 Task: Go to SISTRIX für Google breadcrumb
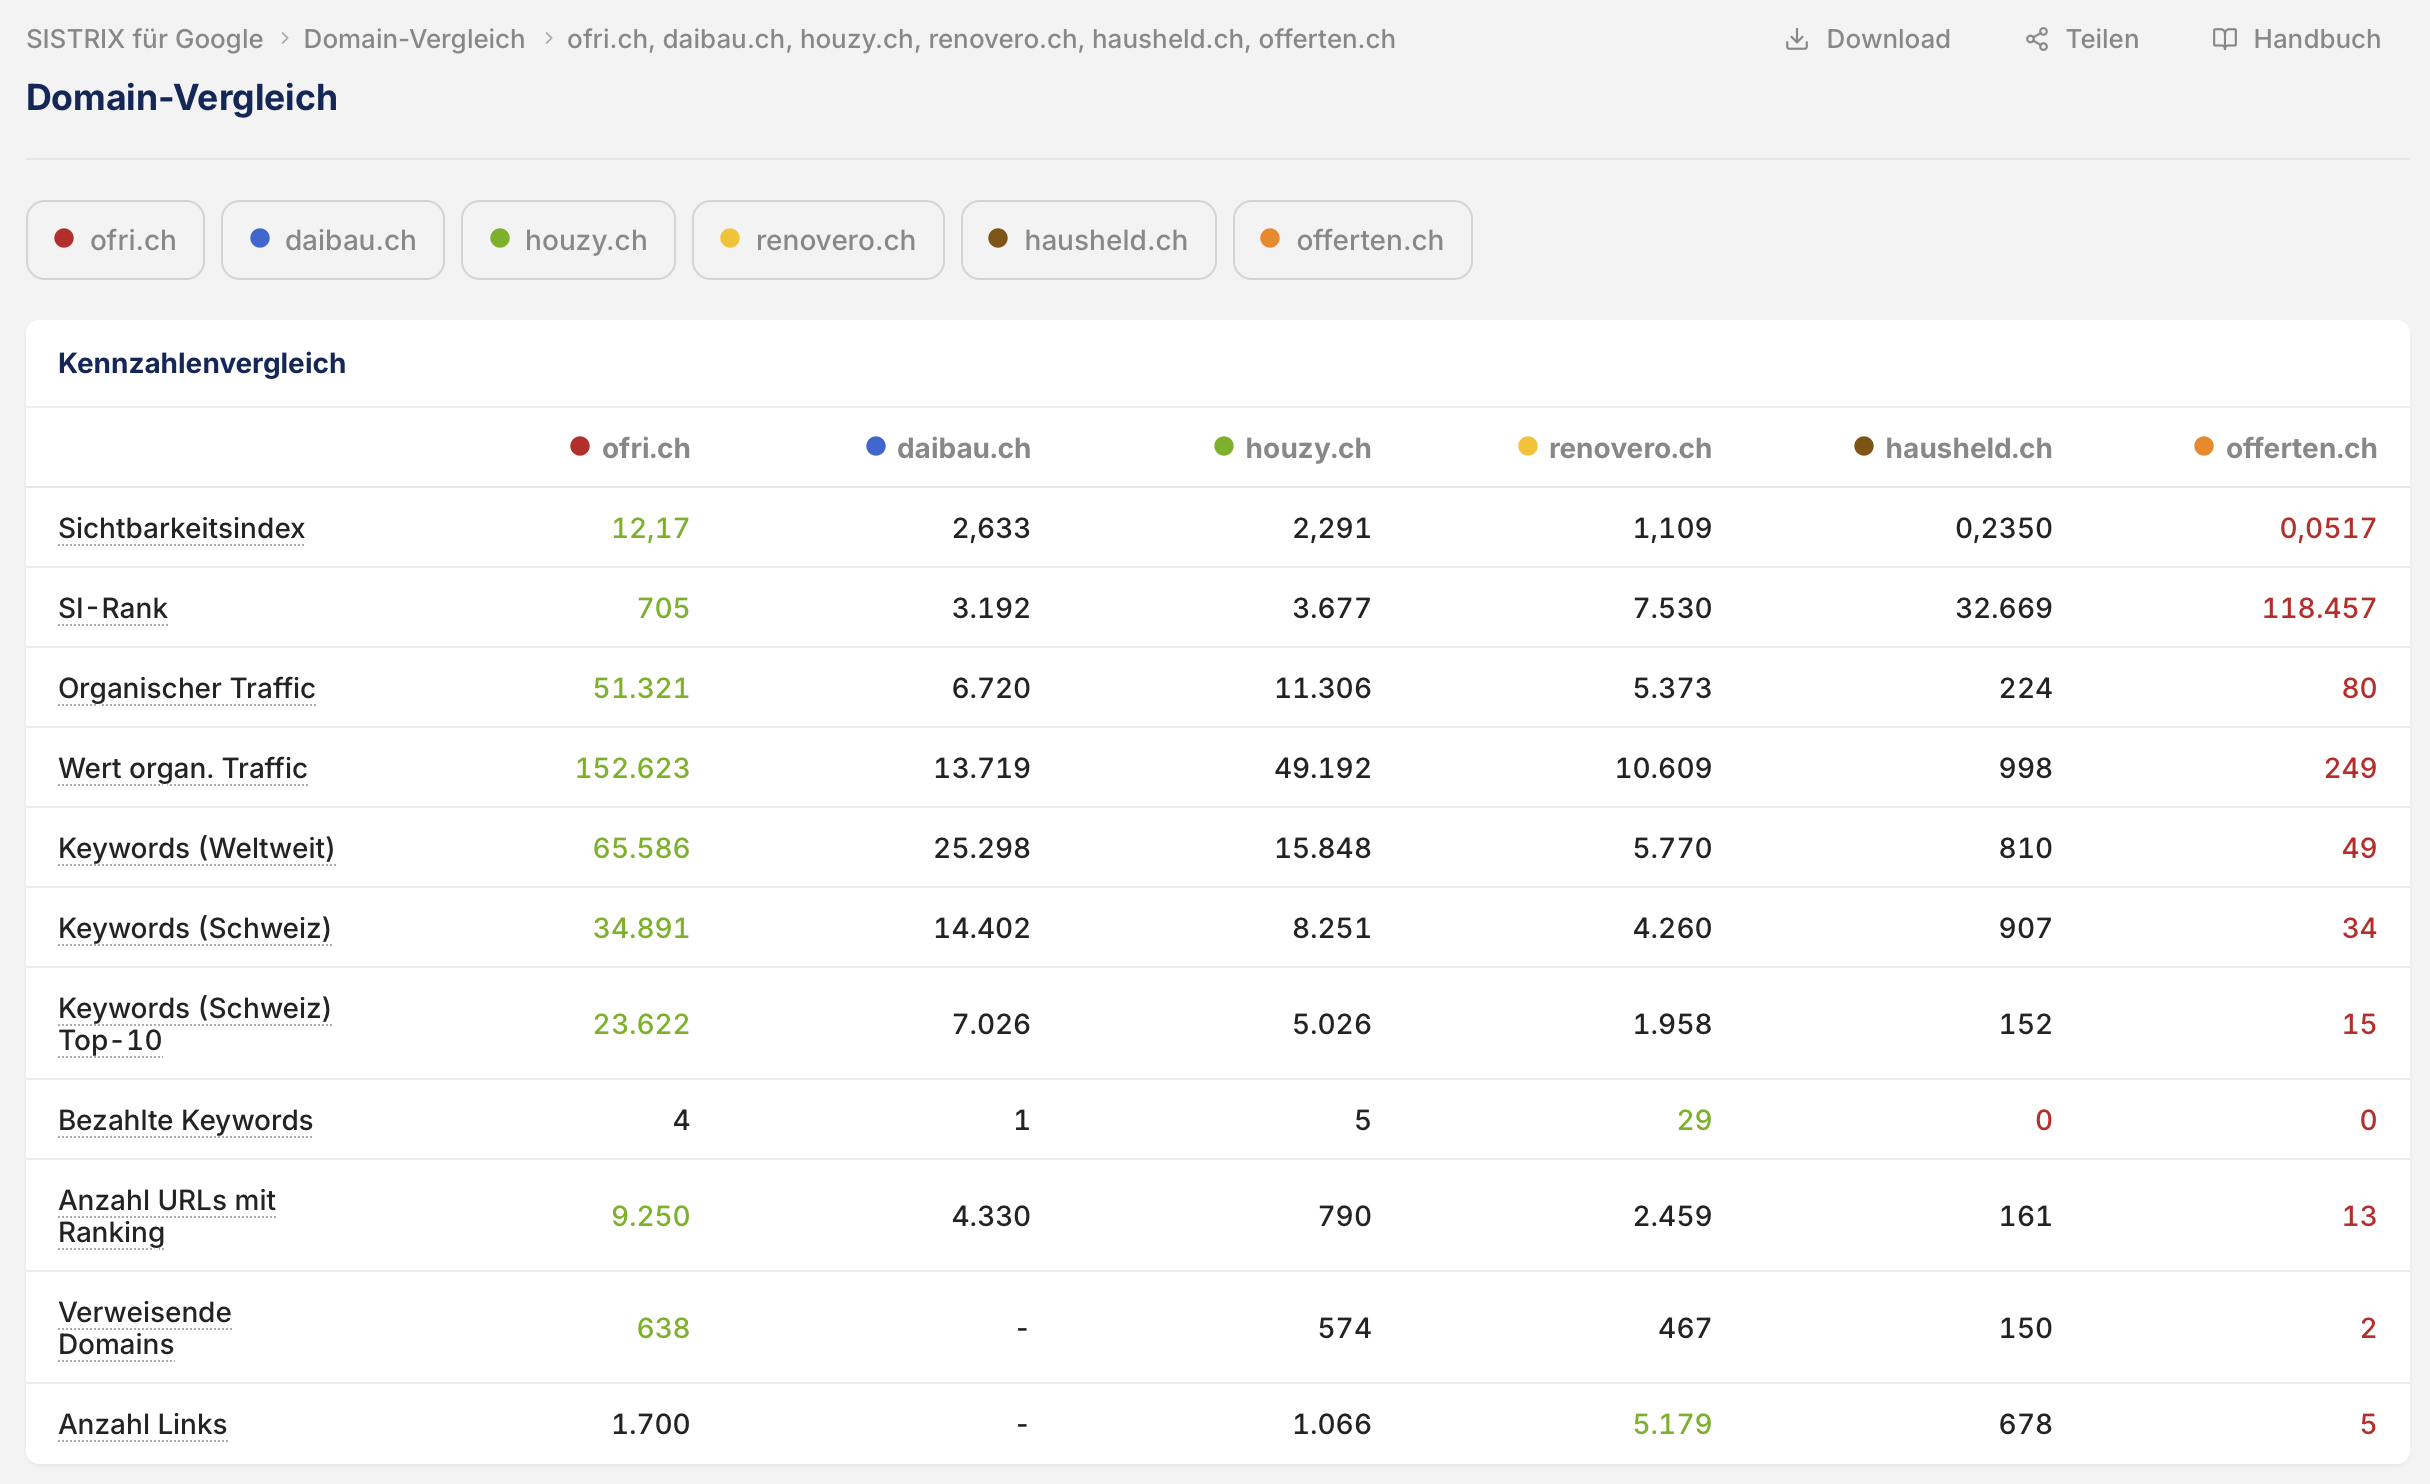tap(144, 39)
